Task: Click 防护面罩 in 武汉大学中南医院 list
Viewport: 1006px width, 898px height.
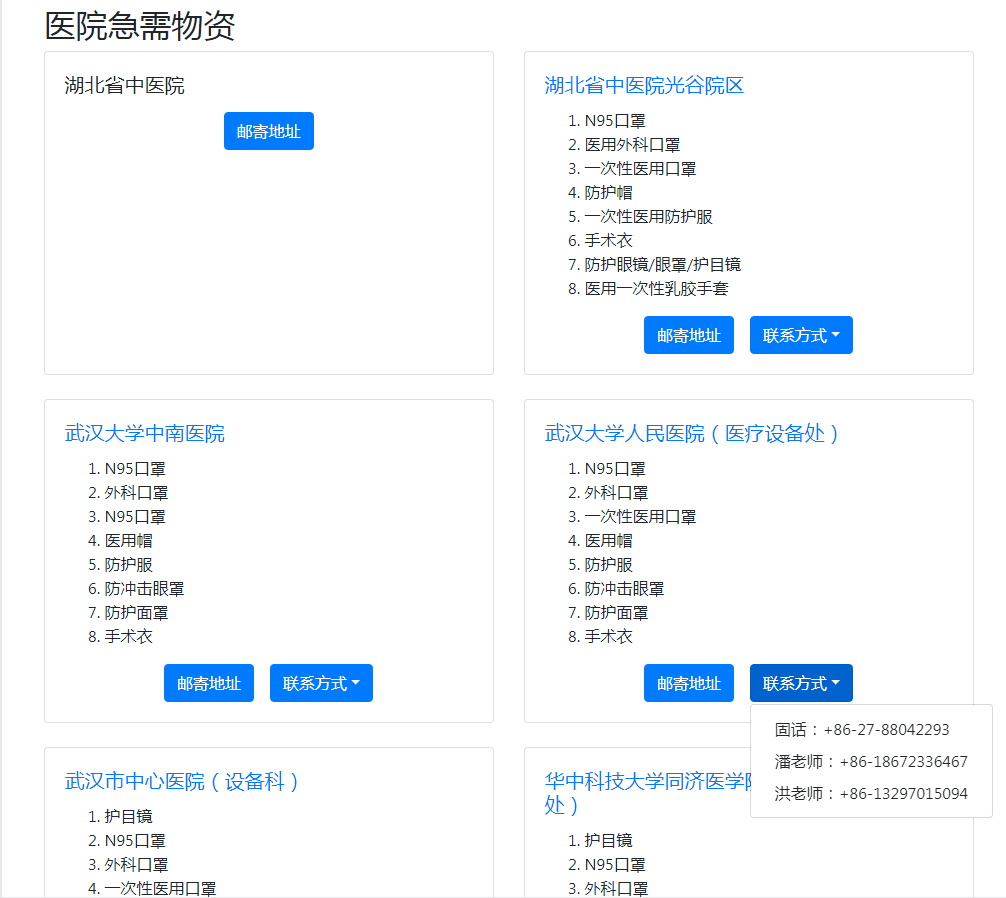Action: (x=136, y=613)
